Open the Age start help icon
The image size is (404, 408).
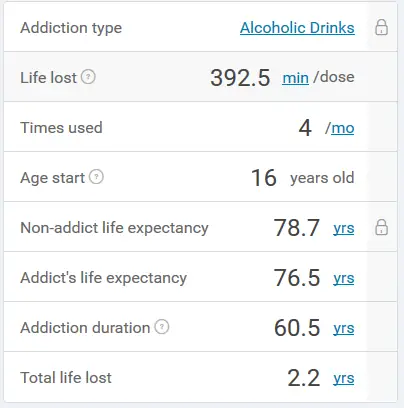[x=96, y=177]
